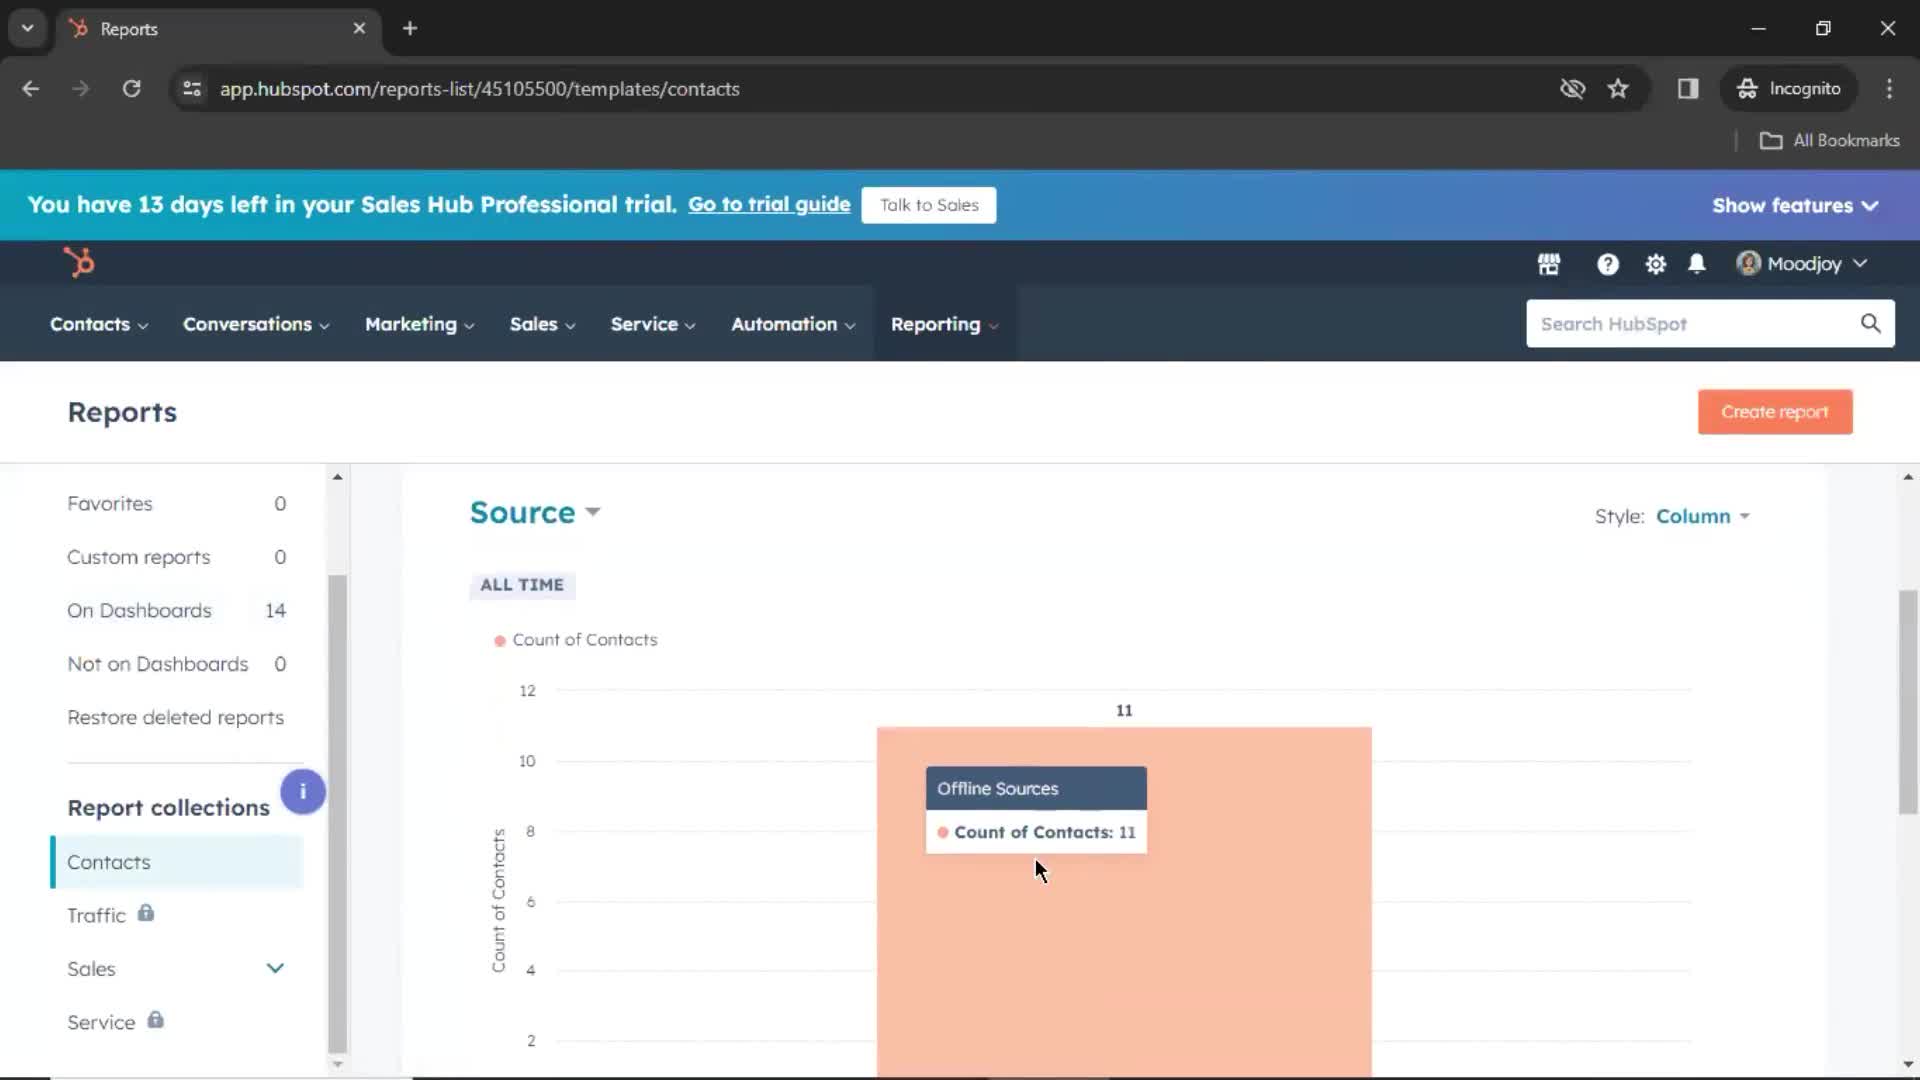Click the Settings gear icon

1655,262
